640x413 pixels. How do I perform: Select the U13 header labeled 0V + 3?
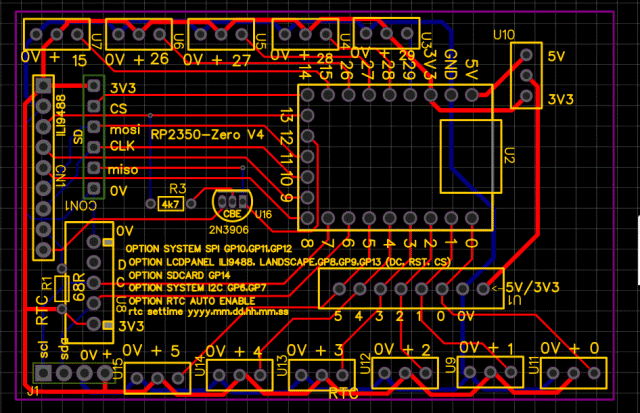point(315,372)
